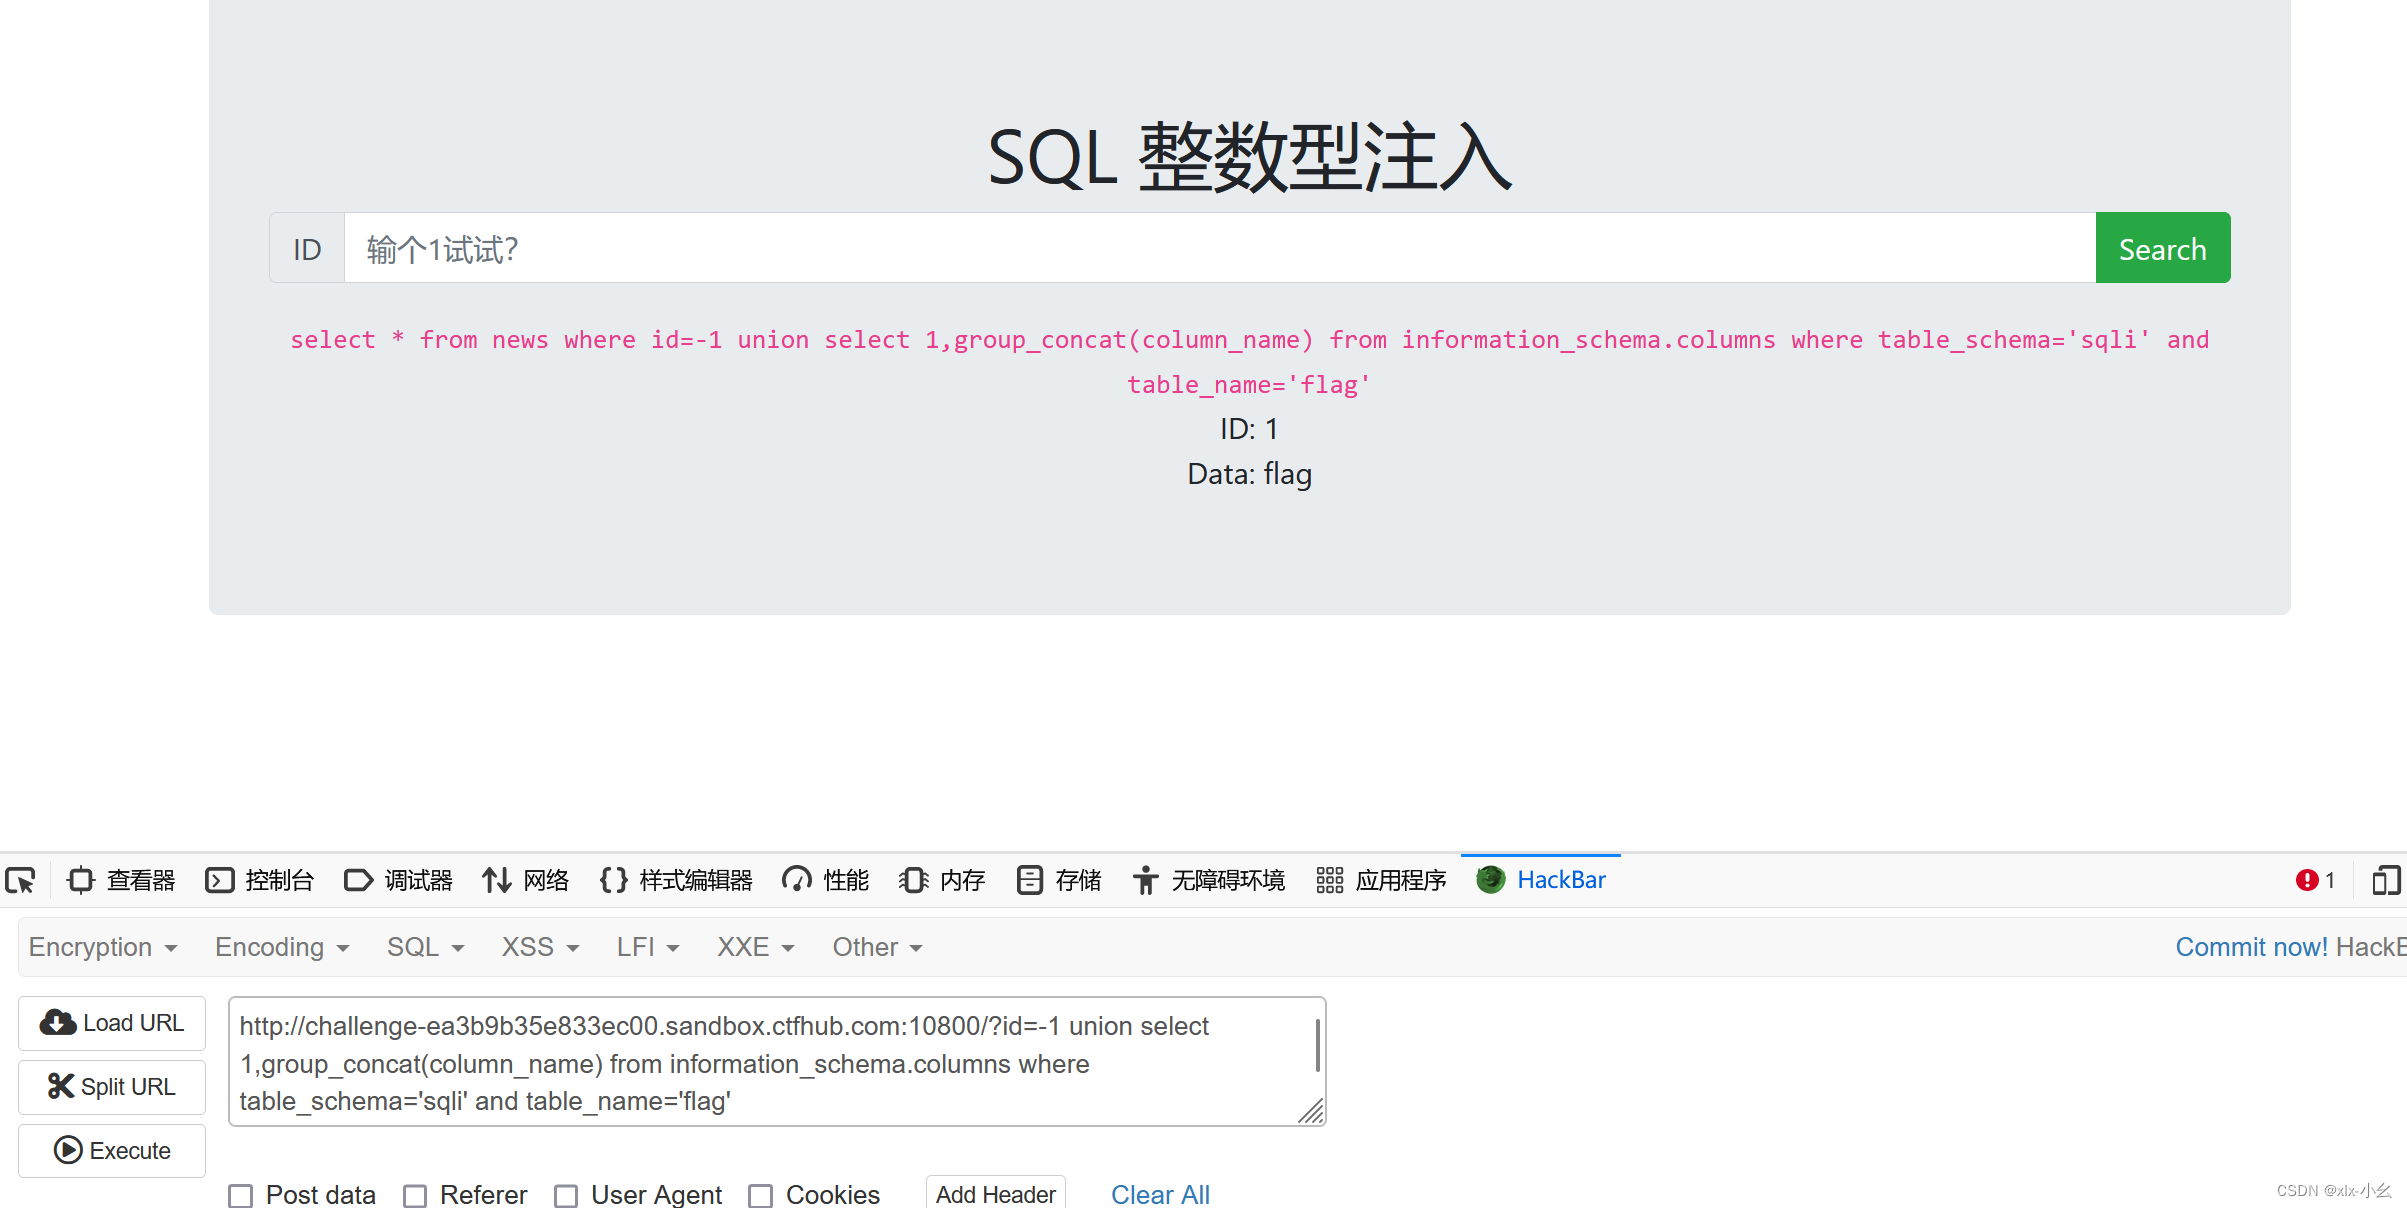Click the HackBar green logo icon
Screen dimensions: 2407x1208
1490,879
